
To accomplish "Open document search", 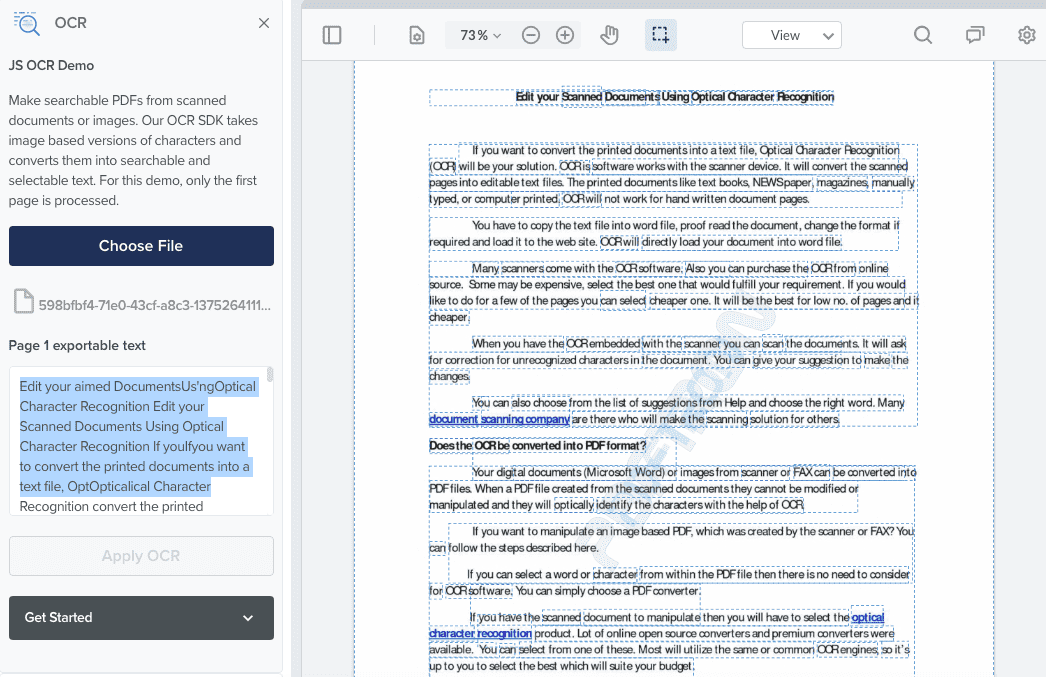I will pyautogui.click(x=922, y=34).
